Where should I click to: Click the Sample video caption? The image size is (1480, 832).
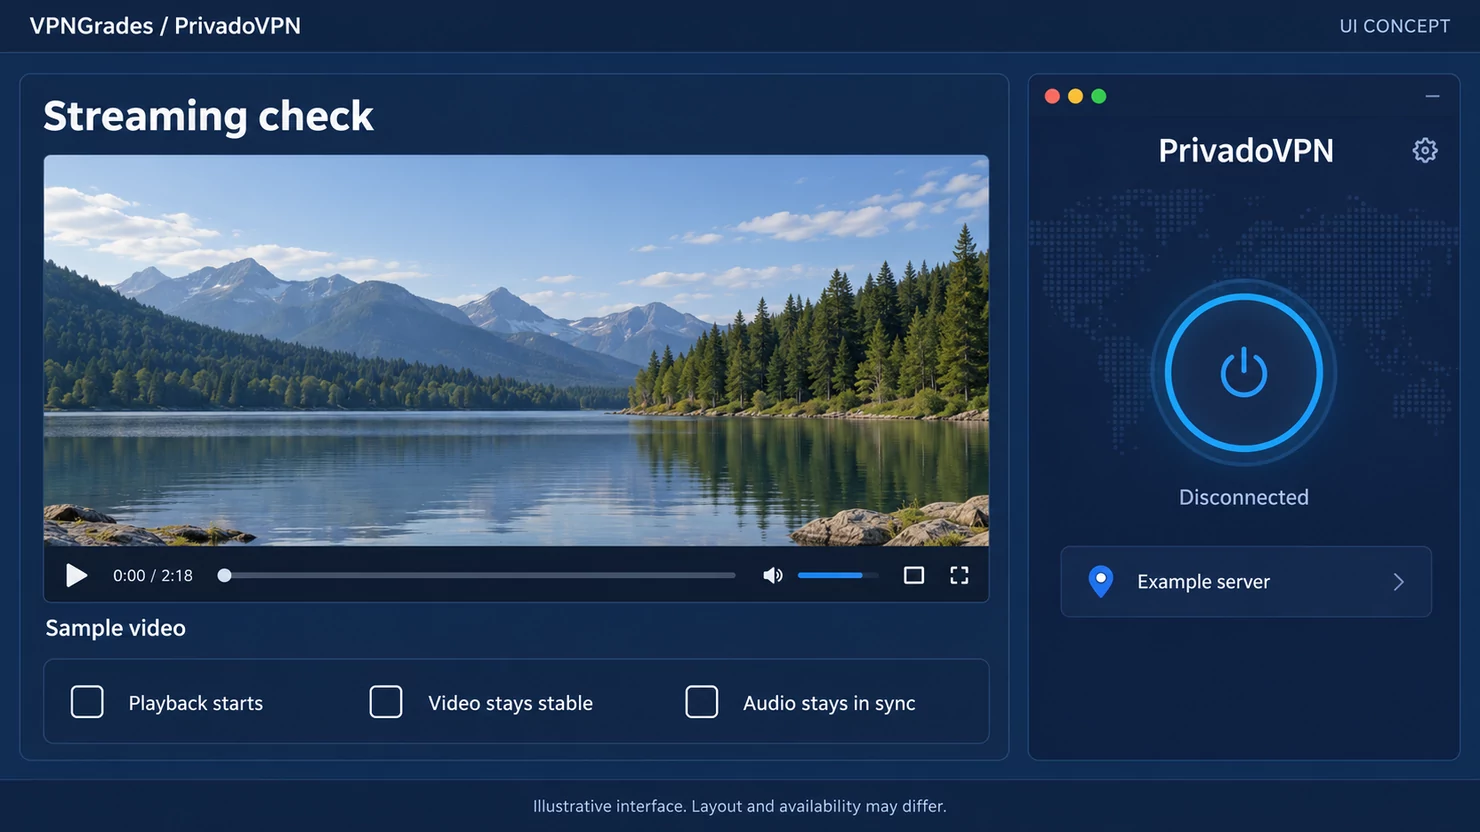click(x=116, y=628)
